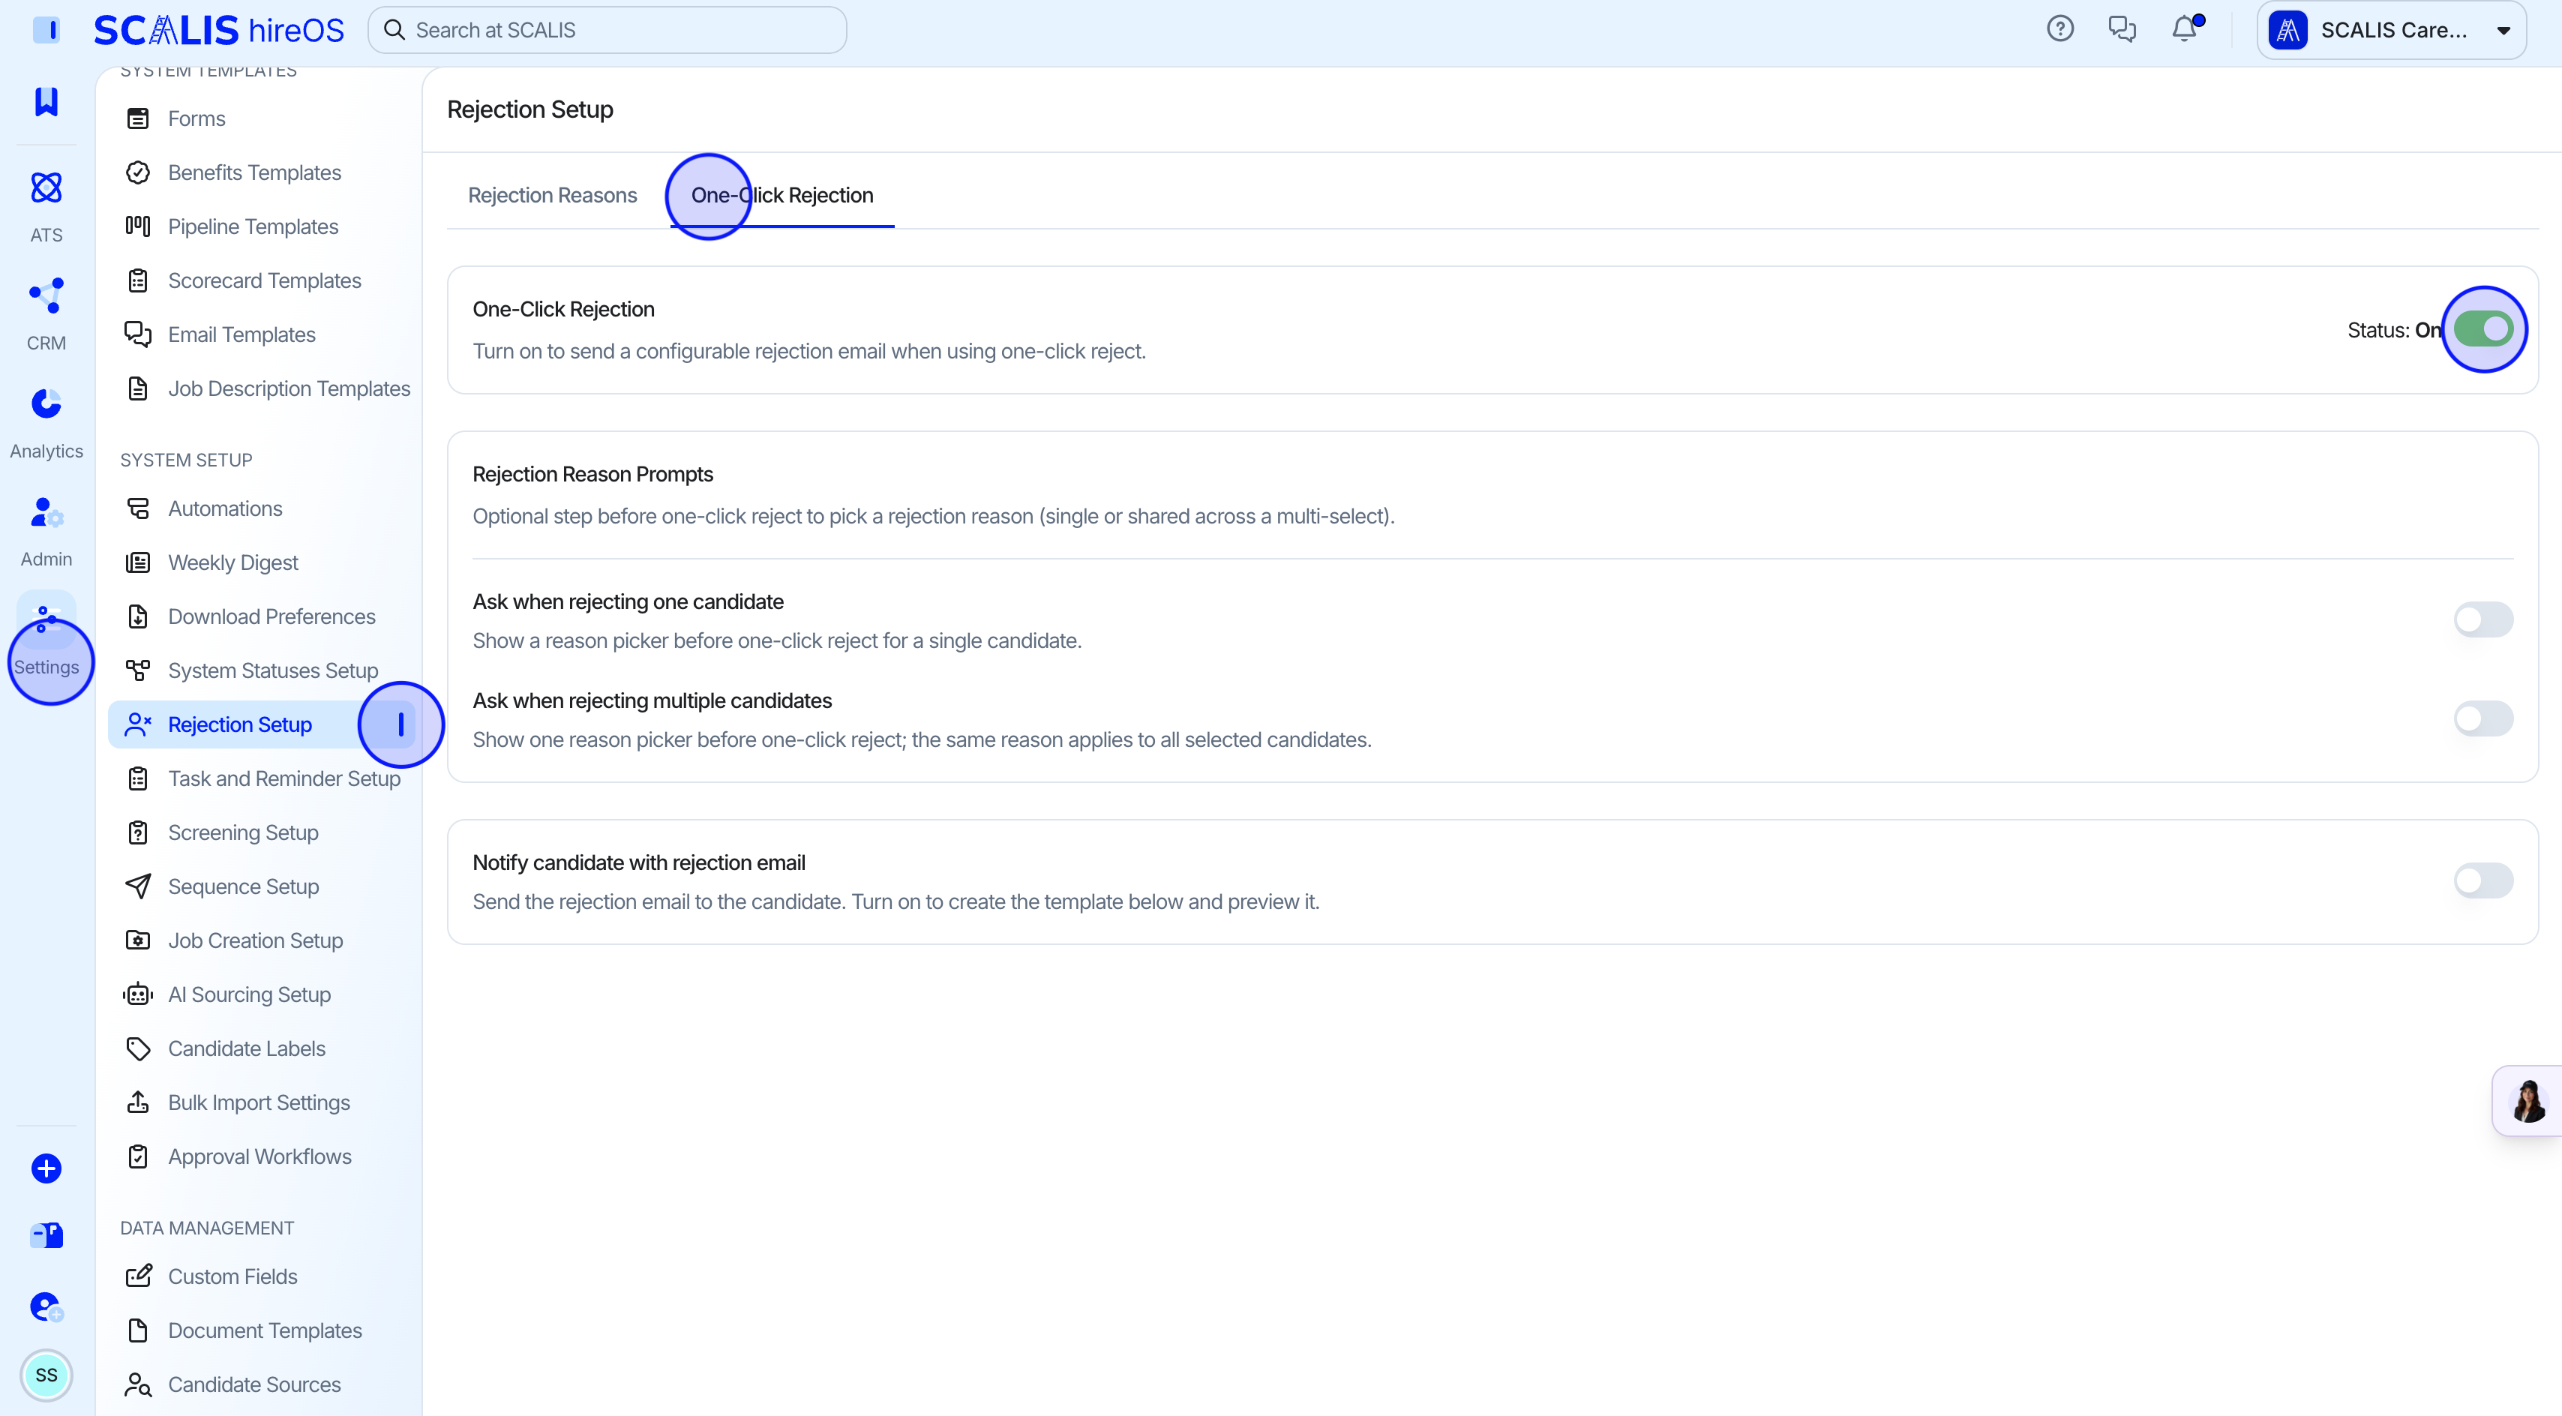Viewport: 2562px width, 1416px height.
Task: Click the Search at SCALIS field
Action: point(607,30)
